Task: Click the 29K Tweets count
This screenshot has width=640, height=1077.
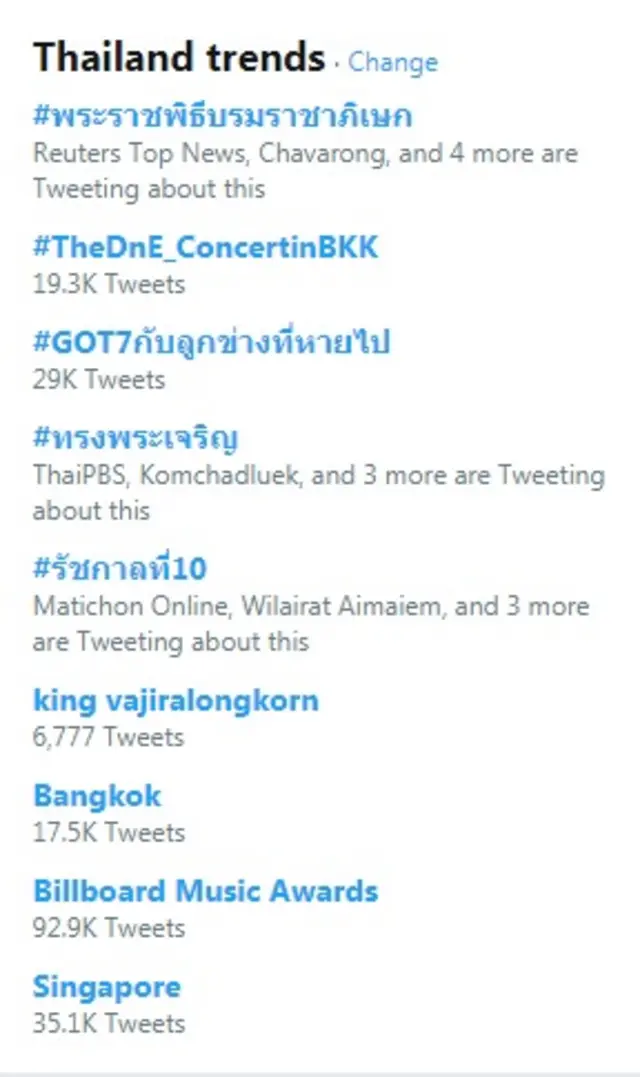Action: coord(99,380)
